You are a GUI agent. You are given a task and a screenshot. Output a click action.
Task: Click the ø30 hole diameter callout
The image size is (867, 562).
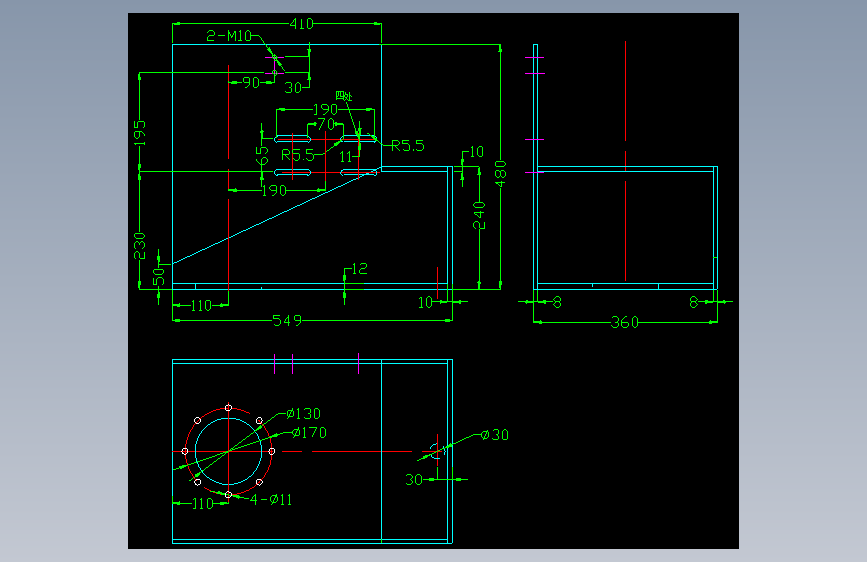pyautogui.click(x=495, y=435)
